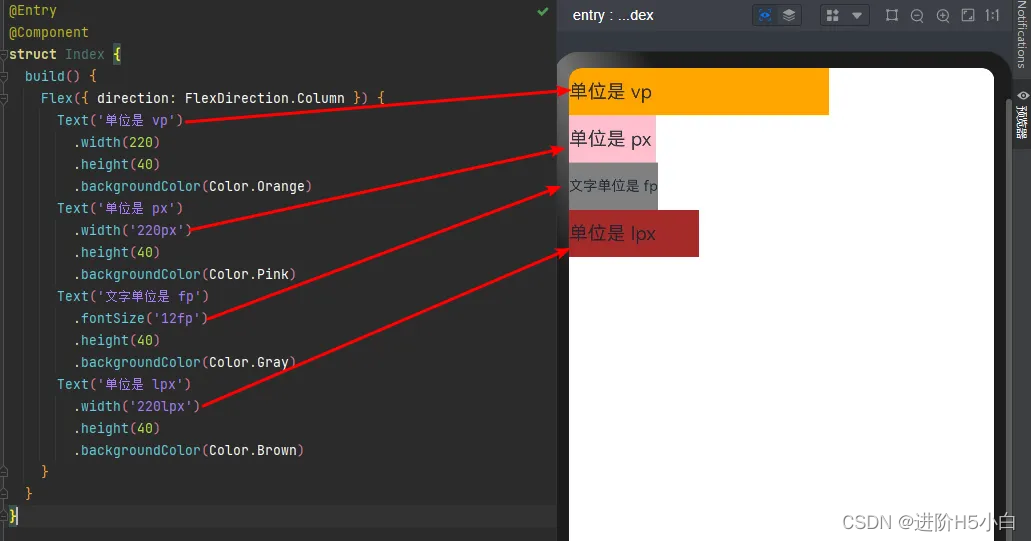Click the frame icon left of zoom out
Screen dimensions: 1031x541
(x=892, y=15)
